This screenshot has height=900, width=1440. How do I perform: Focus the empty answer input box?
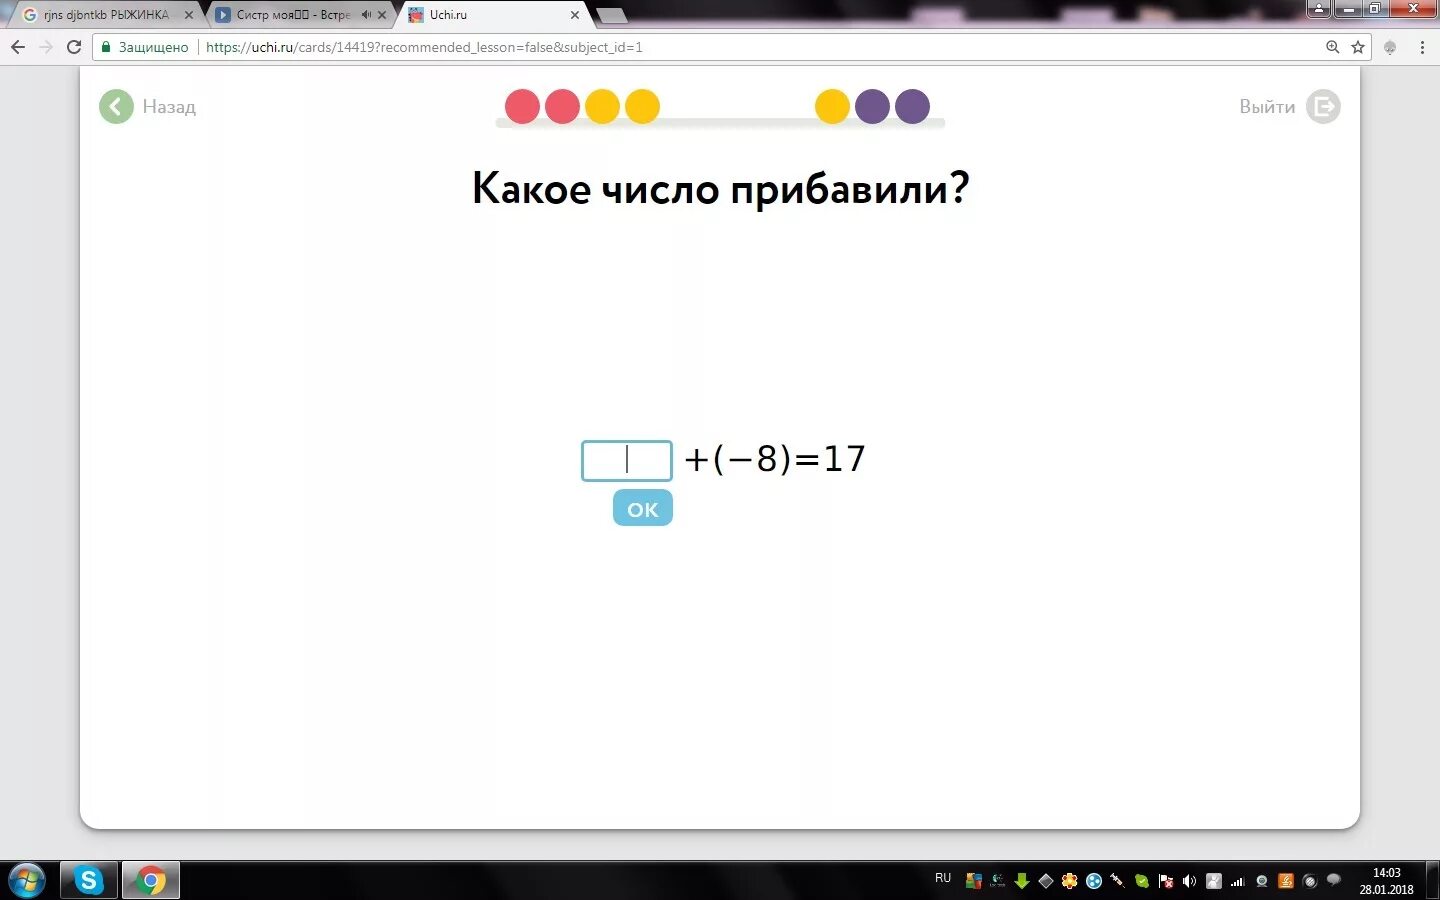(627, 460)
